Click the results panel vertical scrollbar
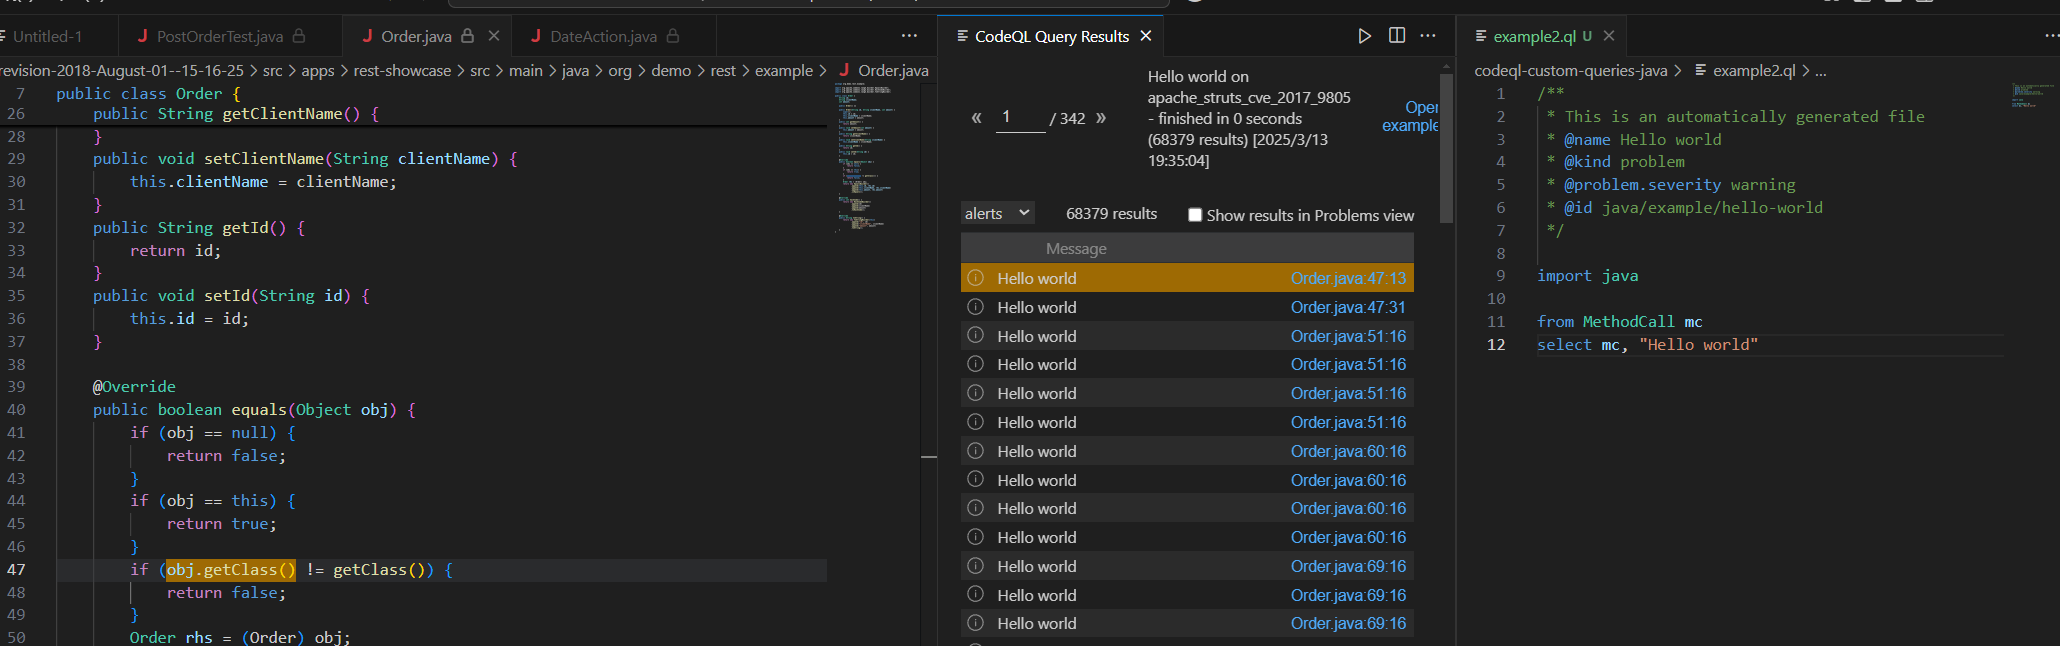This screenshot has width=2060, height=646. click(x=1446, y=150)
